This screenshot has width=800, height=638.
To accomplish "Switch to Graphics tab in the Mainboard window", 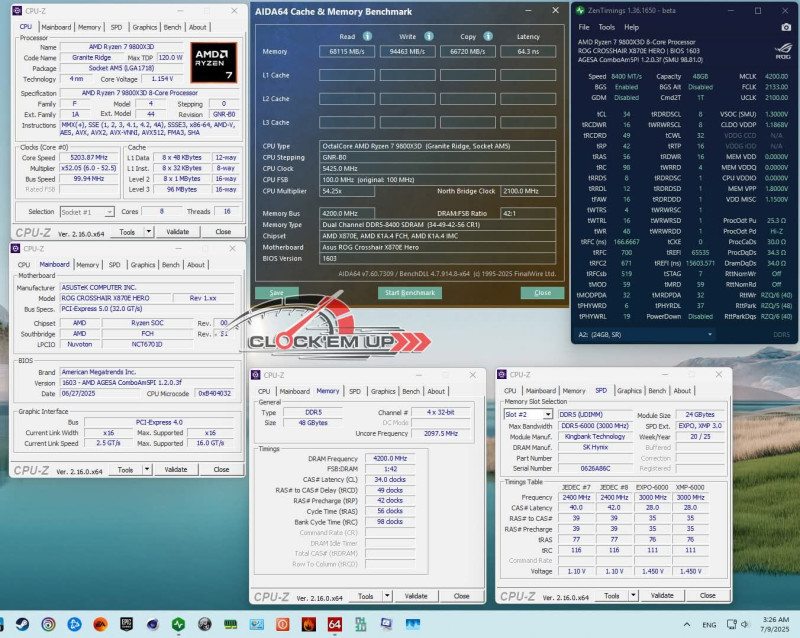I will (x=143, y=264).
